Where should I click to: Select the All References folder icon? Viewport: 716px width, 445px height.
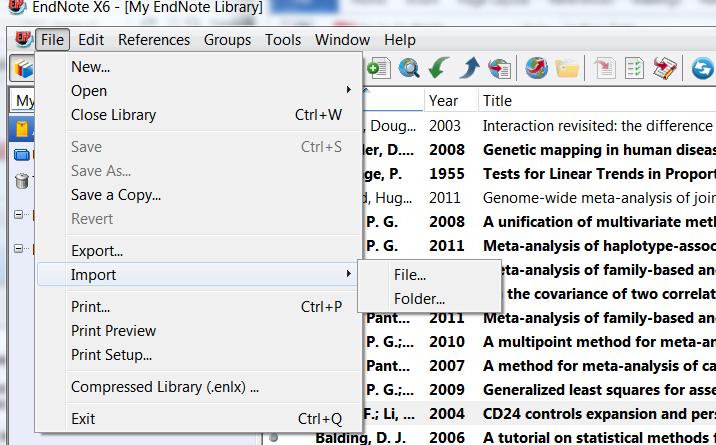coord(22,129)
